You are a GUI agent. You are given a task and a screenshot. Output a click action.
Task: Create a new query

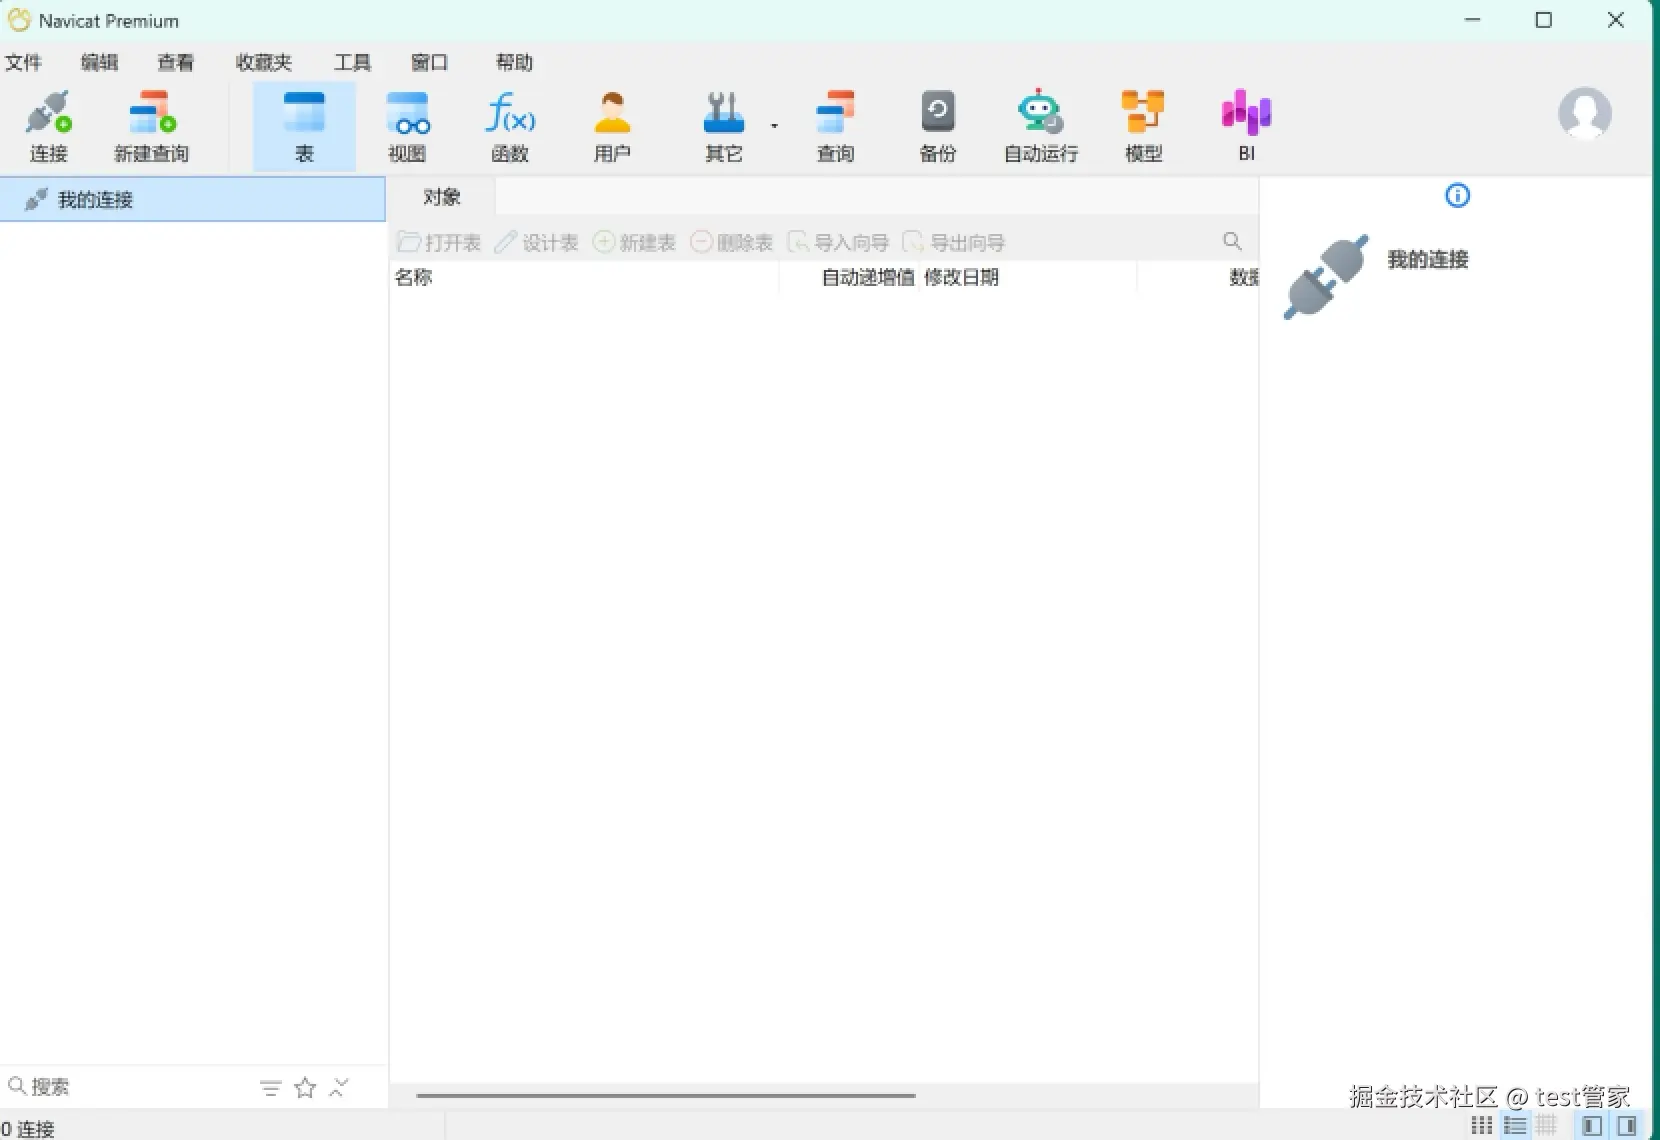coord(151,124)
